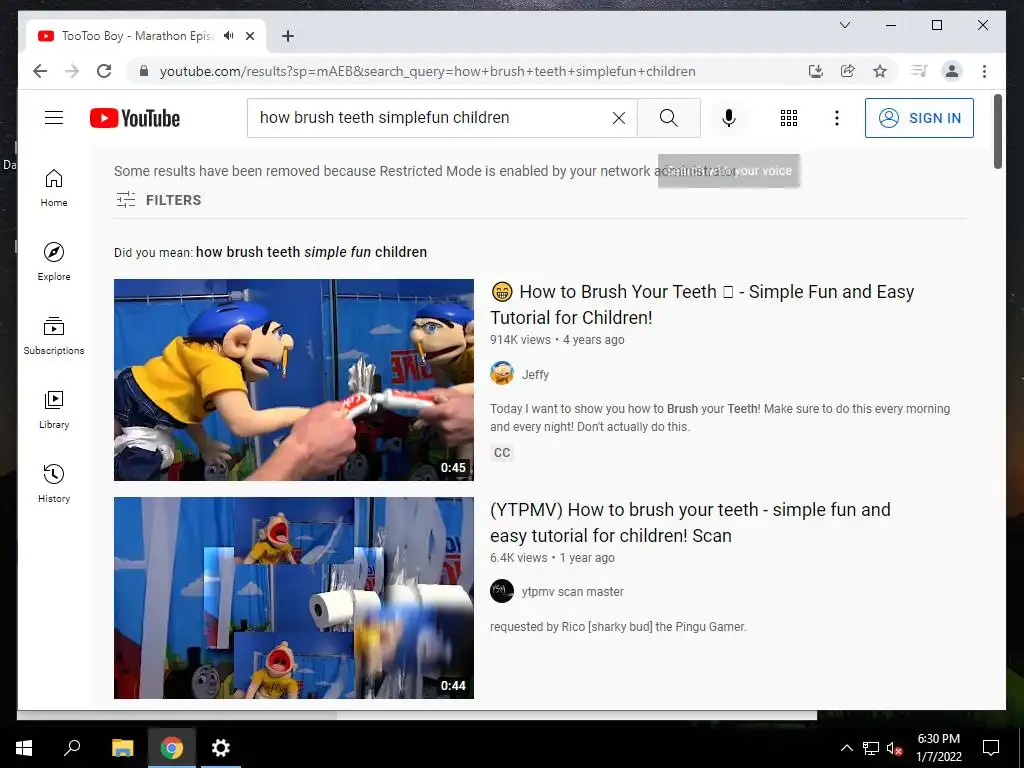Open History in the sidebar
This screenshot has height=768, width=1024.
pos(54,483)
